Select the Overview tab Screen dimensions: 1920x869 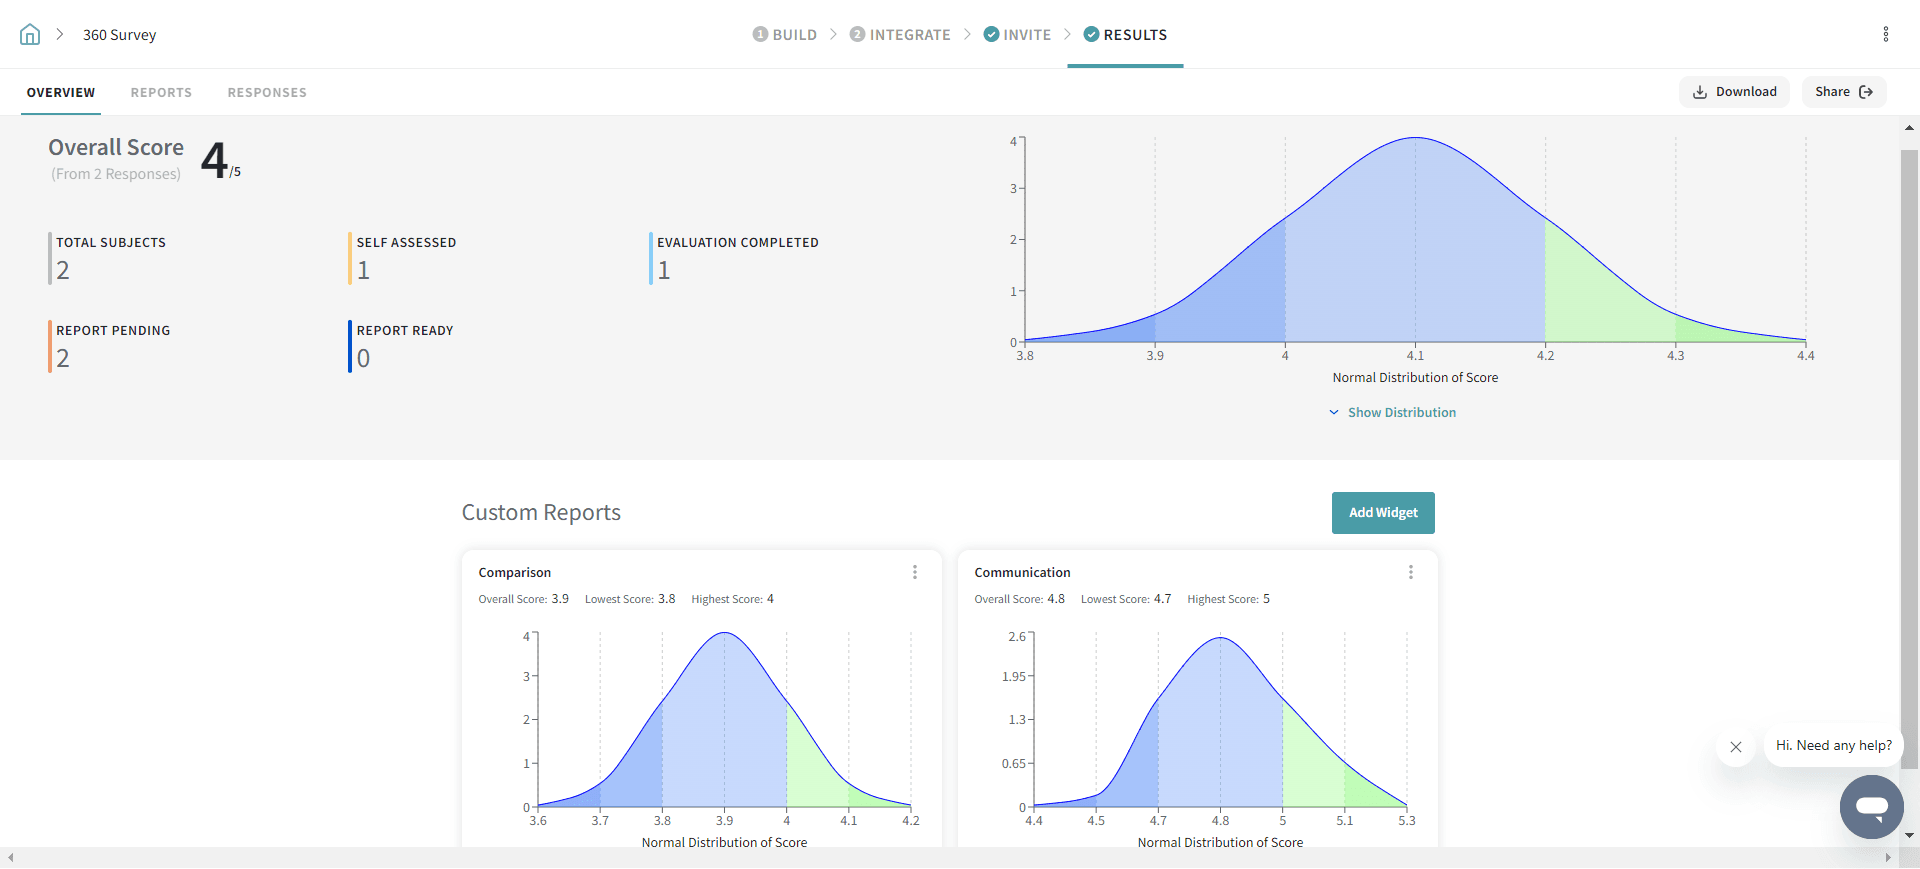pyautogui.click(x=61, y=93)
